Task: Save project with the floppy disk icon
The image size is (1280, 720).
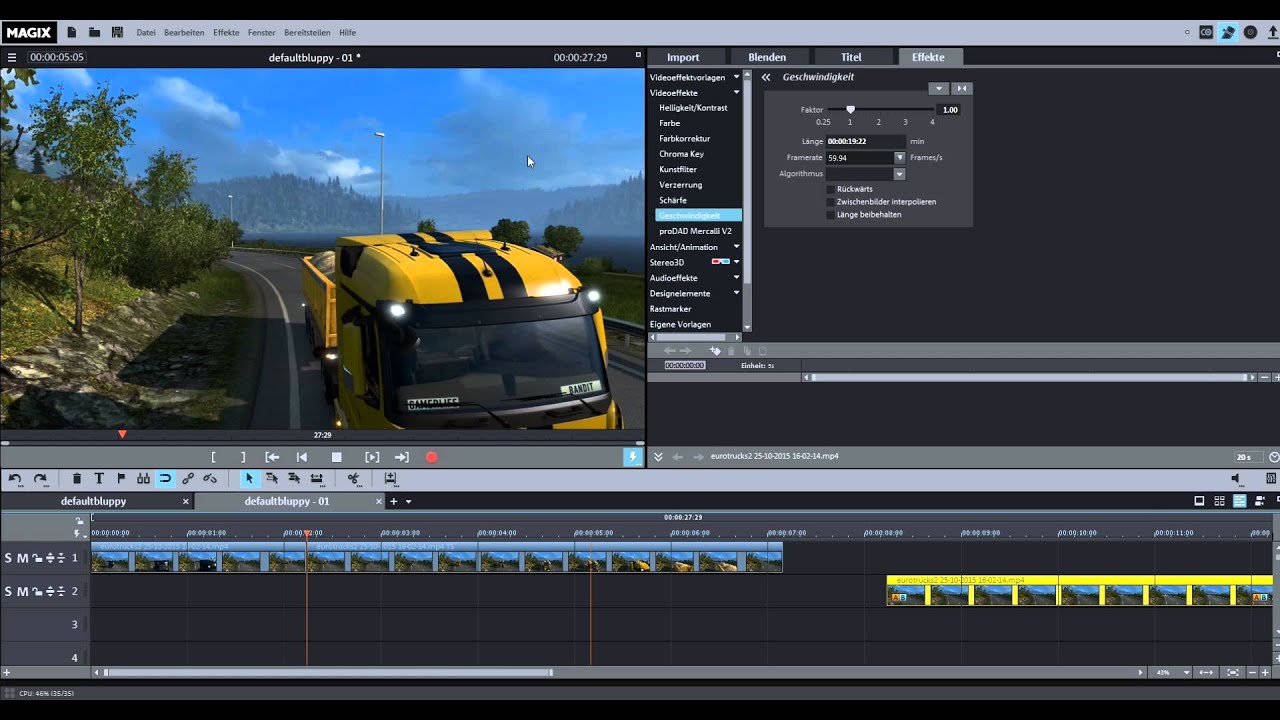Action: (117, 32)
